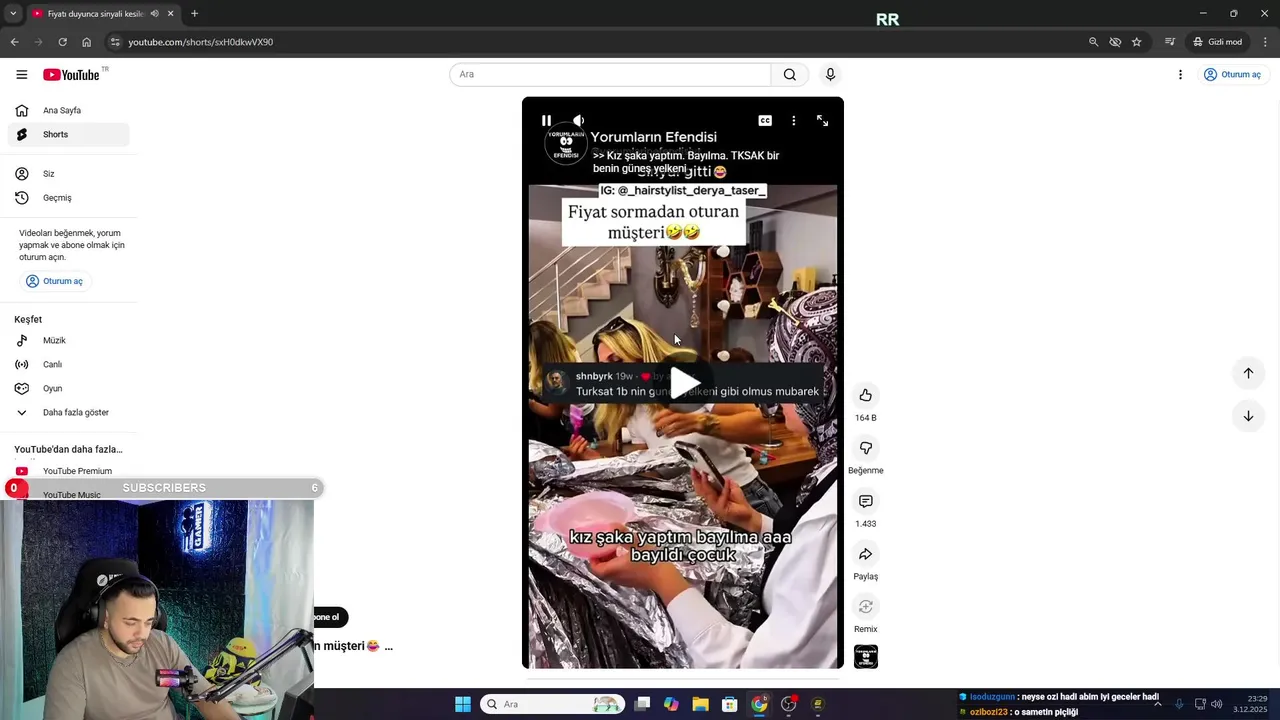
Task: Mute the tab via its speaker icon
Action: [x=154, y=14]
